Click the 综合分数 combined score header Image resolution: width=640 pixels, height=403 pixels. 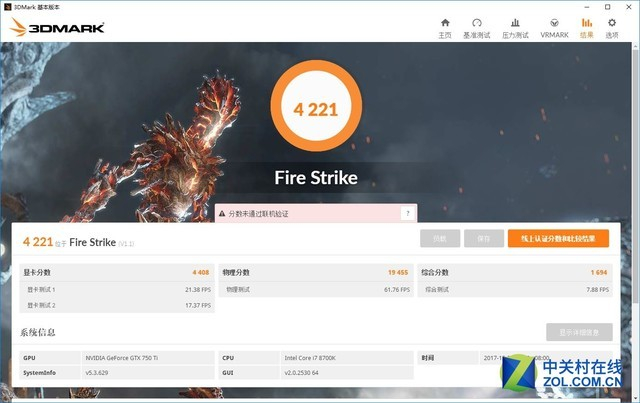515,272
